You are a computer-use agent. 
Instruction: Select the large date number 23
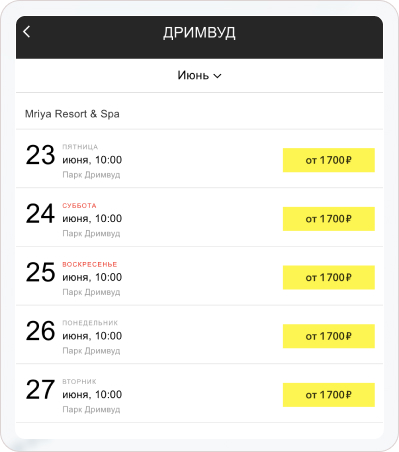point(40,155)
